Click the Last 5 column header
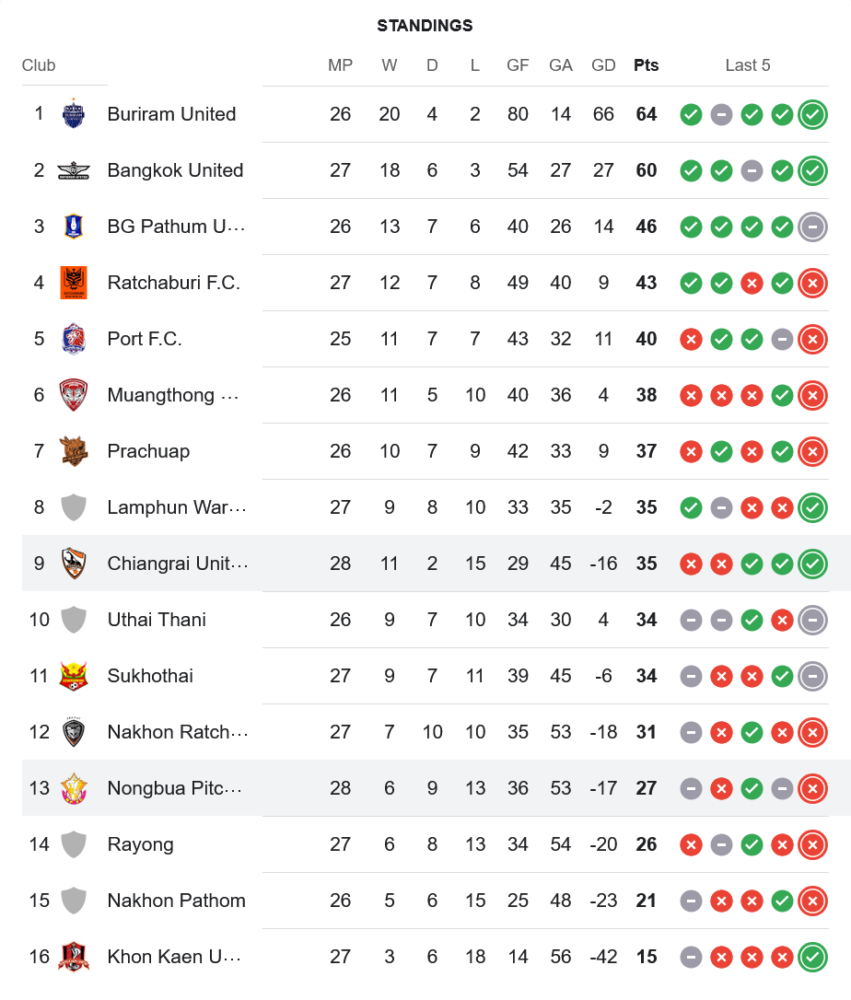 pos(748,65)
